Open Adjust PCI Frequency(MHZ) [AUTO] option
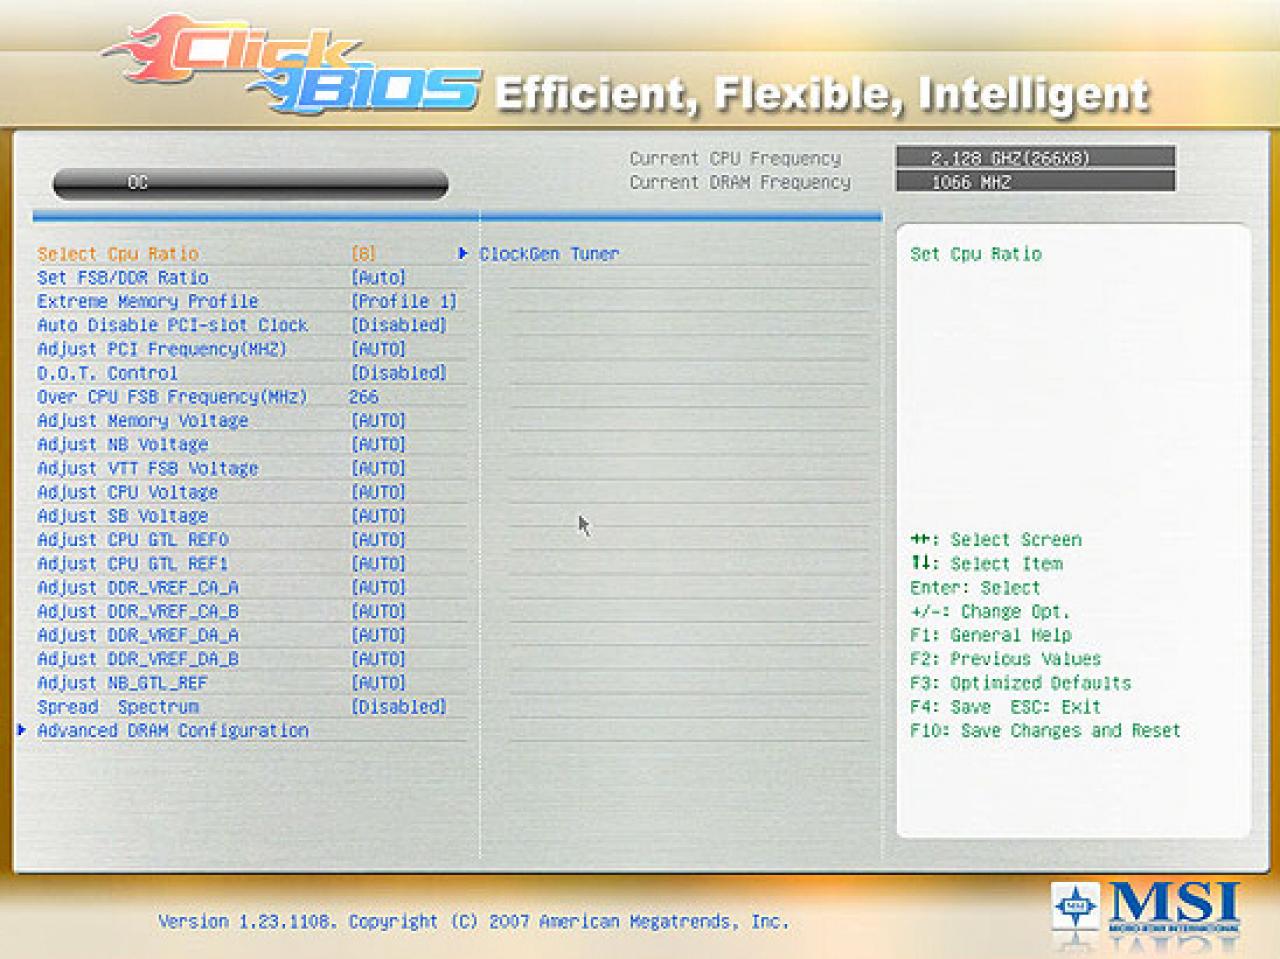Image resolution: width=1280 pixels, height=959 pixels. [x=378, y=349]
